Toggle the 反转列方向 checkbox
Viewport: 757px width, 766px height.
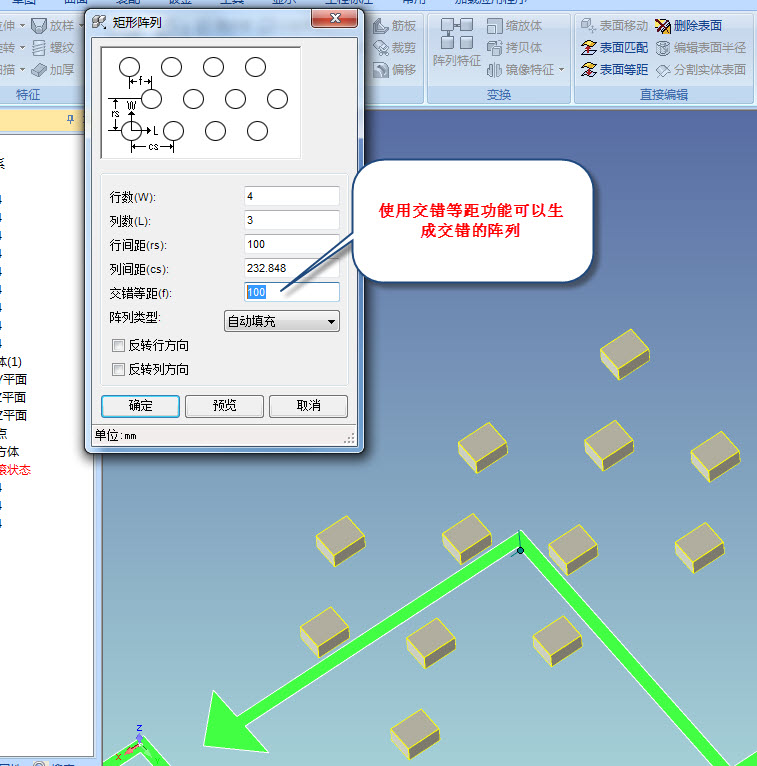point(119,369)
